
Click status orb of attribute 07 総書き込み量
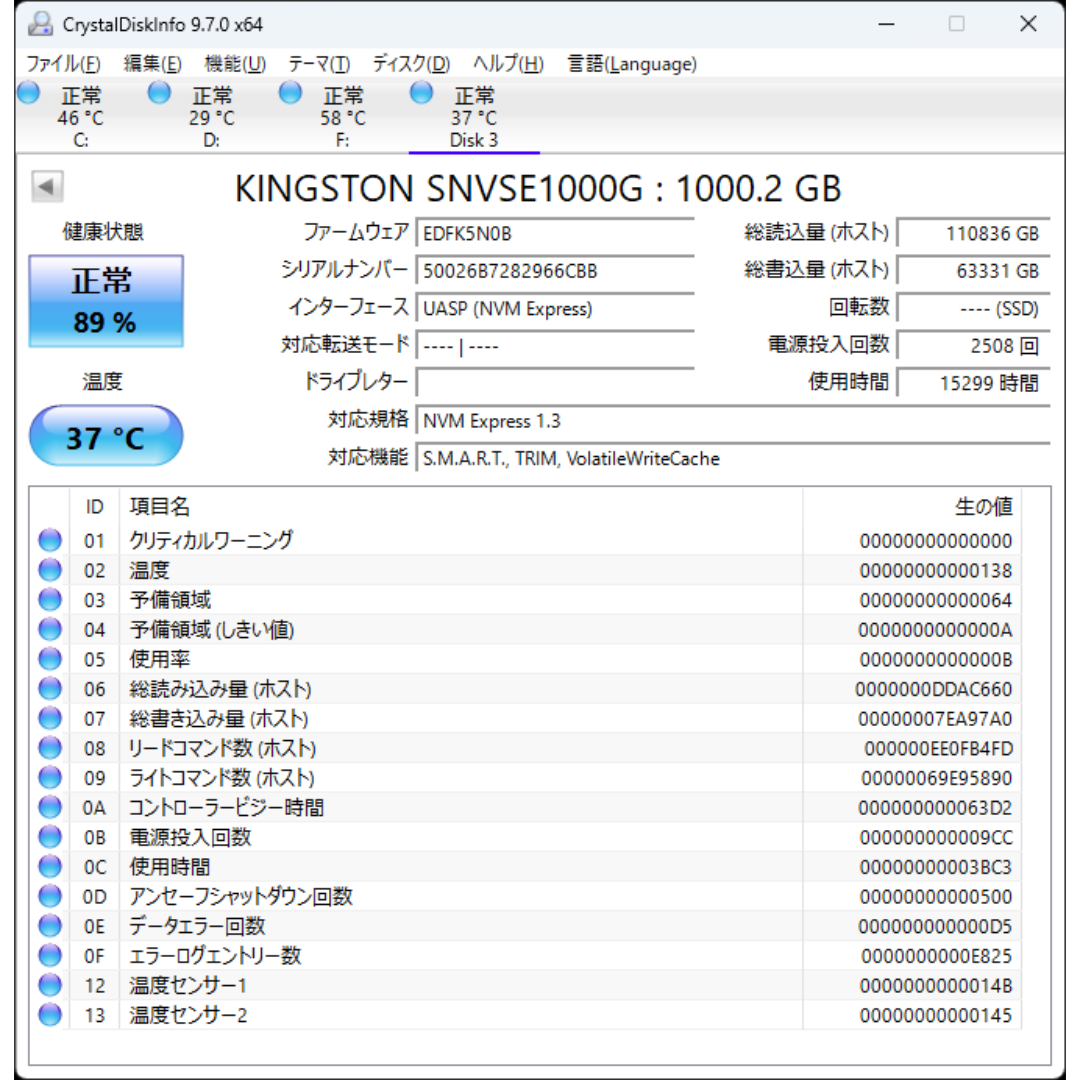pyautogui.click(x=50, y=718)
